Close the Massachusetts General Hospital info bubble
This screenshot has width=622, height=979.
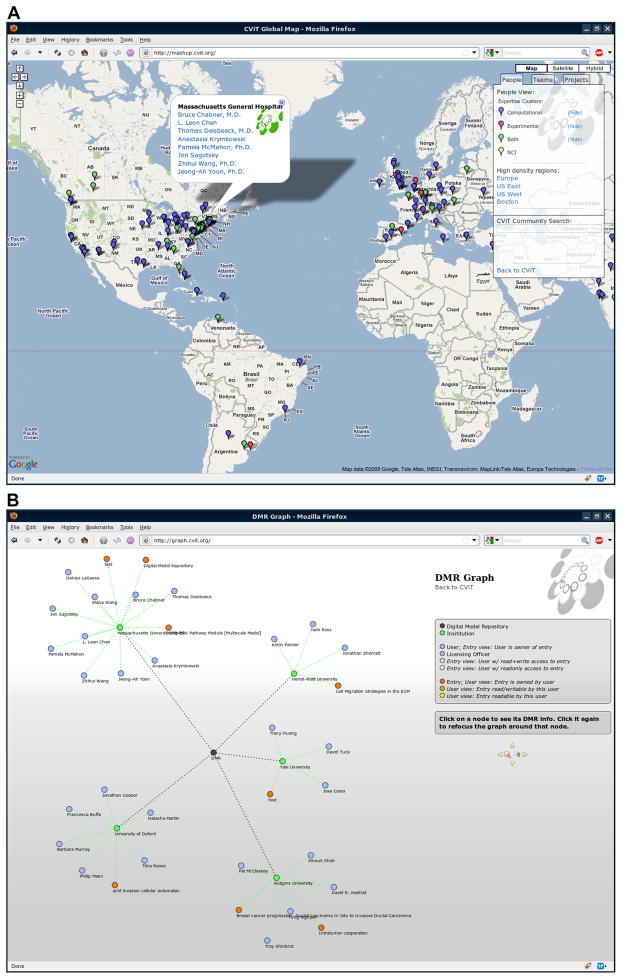tap(282, 102)
